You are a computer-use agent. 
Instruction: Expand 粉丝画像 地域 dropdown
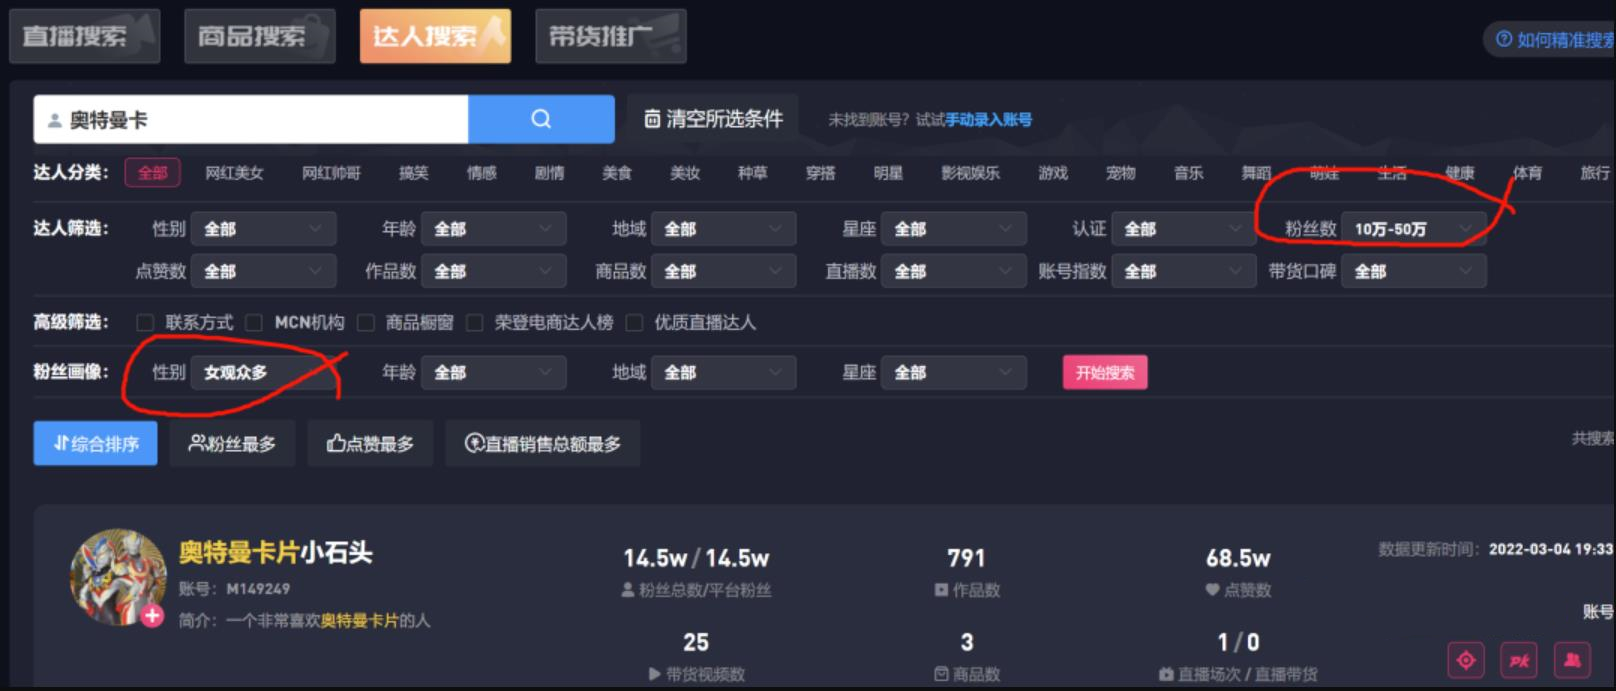coord(723,372)
